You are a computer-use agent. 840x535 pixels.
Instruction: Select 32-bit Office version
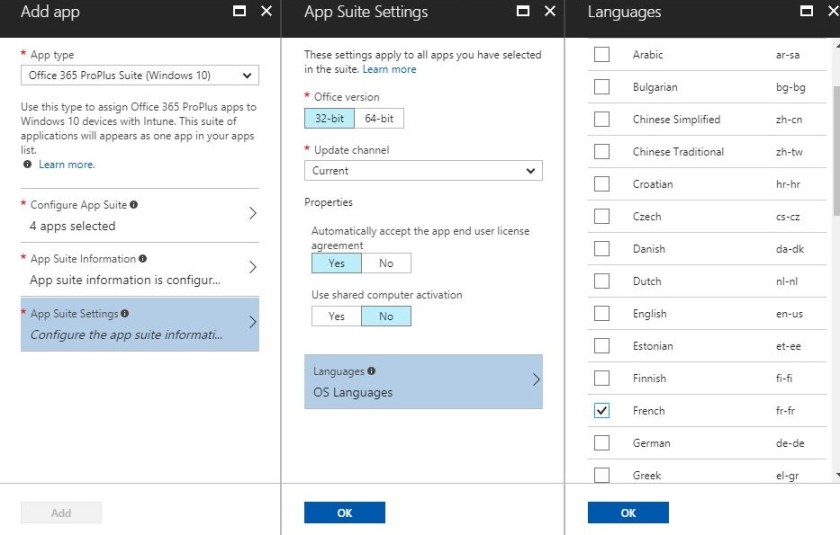[x=329, y=118]
